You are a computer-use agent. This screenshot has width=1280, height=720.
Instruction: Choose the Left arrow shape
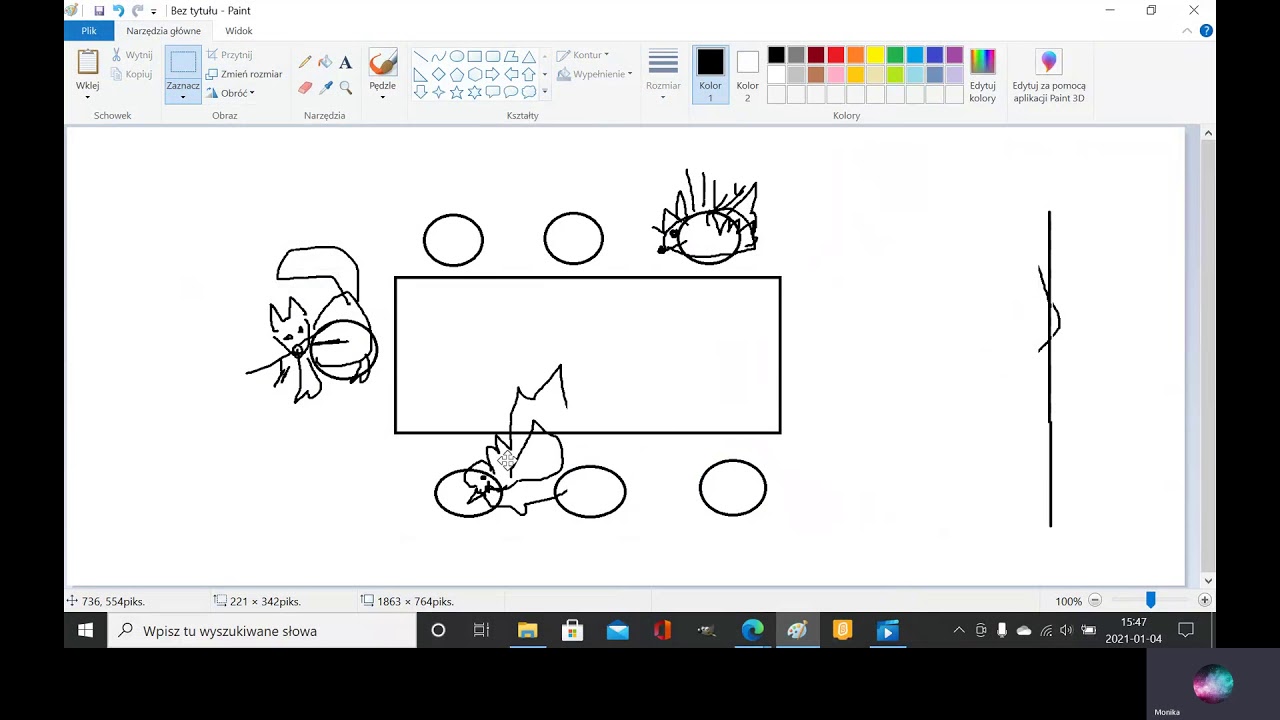(x=510, y=74)
